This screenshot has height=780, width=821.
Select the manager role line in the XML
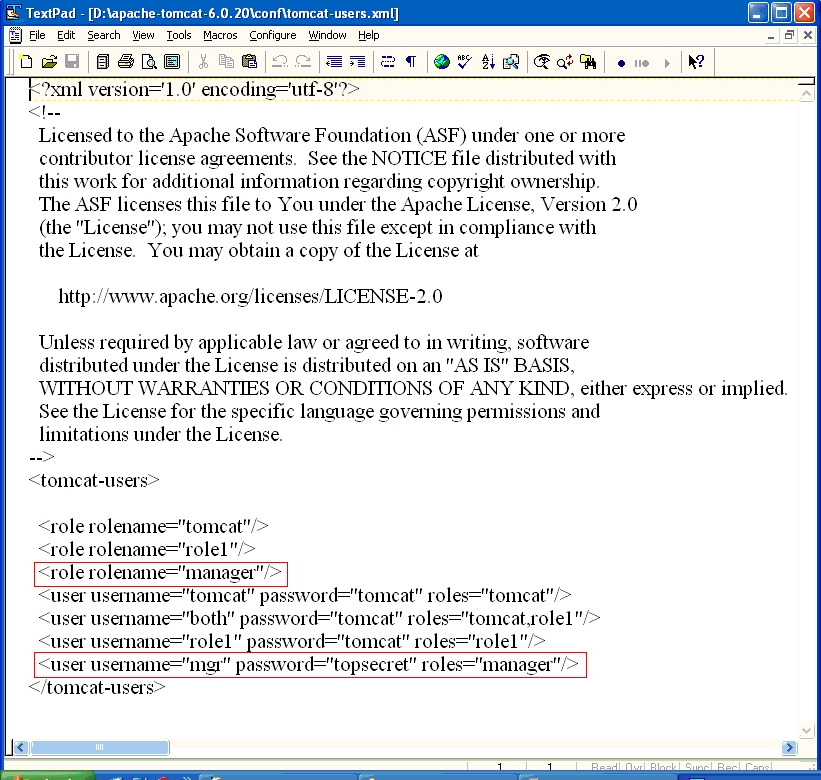point(160,573)
